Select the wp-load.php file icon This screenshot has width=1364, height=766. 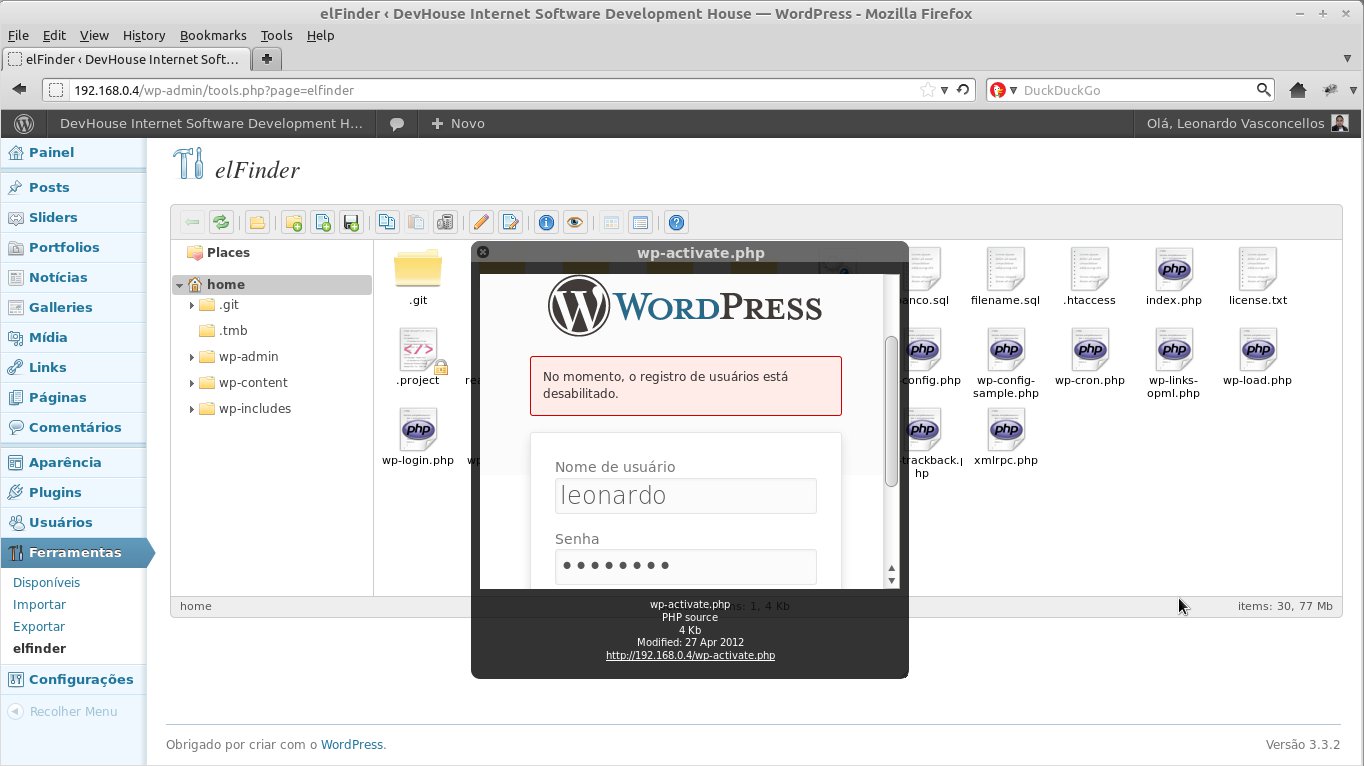[x=1257, y=350]
